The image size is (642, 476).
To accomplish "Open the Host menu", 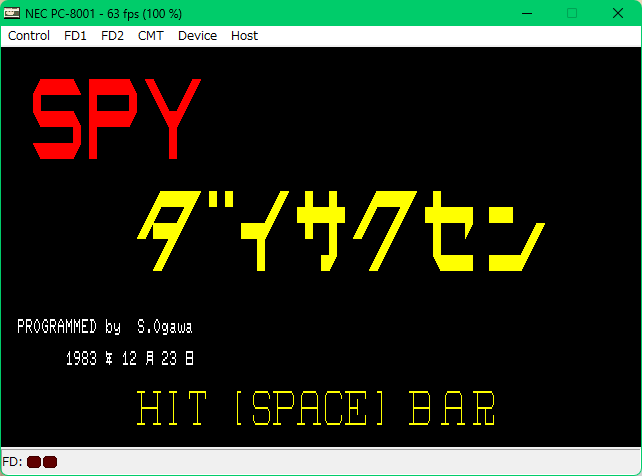I will 244,36.
